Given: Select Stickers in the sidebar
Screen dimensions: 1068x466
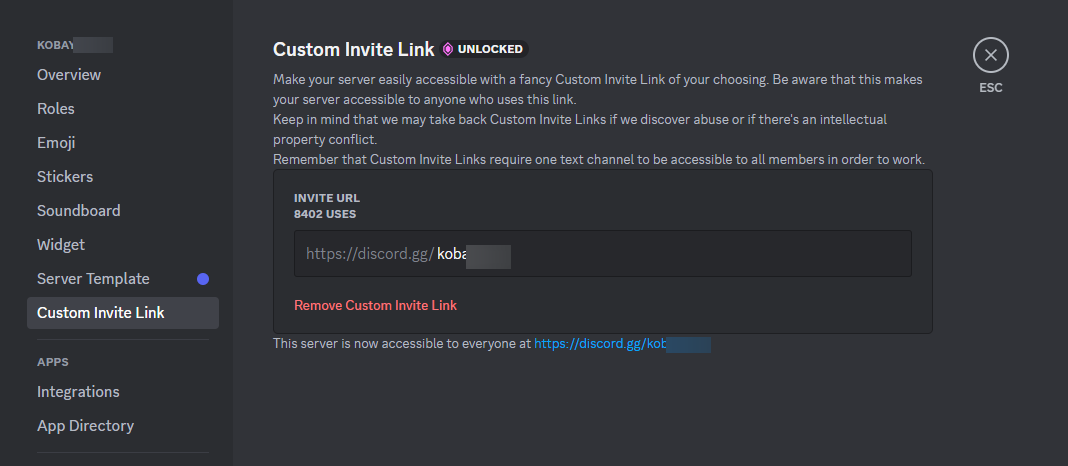Looking at the screenshot, I should click(x=65, y=177).
